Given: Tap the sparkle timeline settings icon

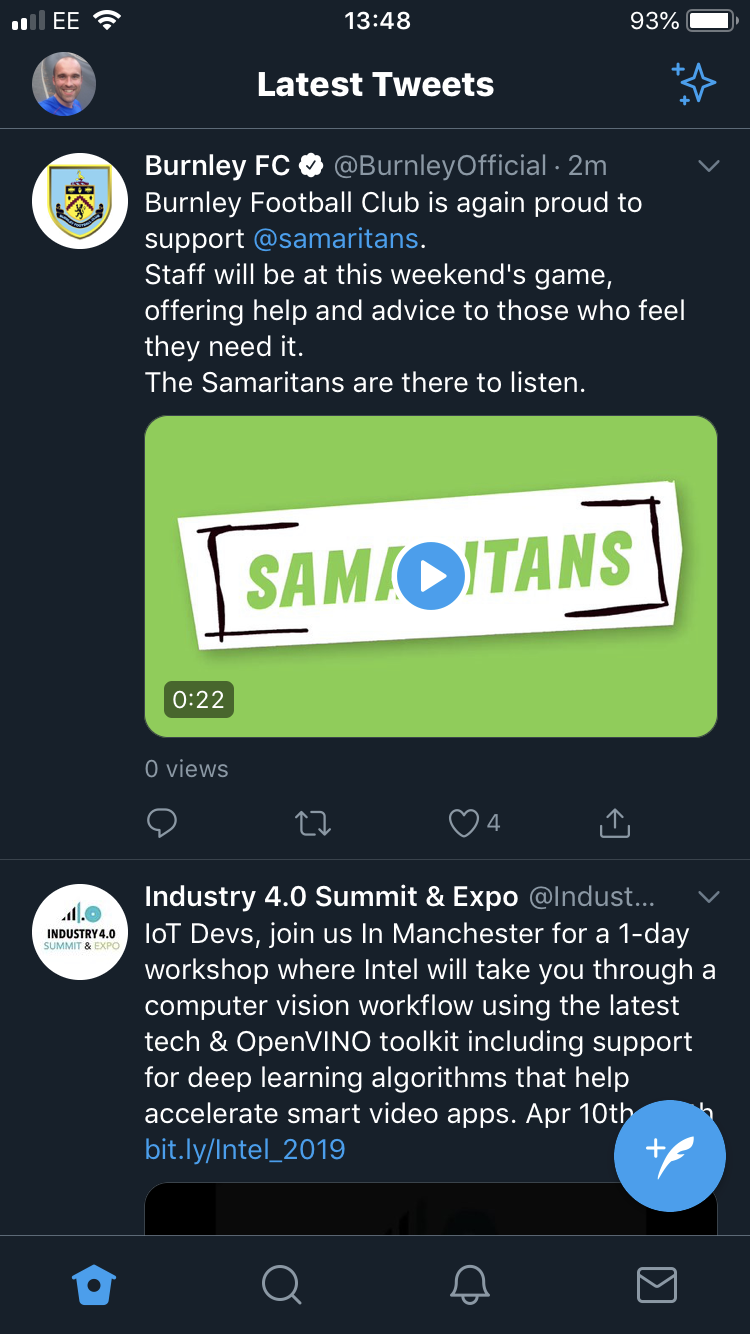Looking at the screenshot, I should point(694,84).
